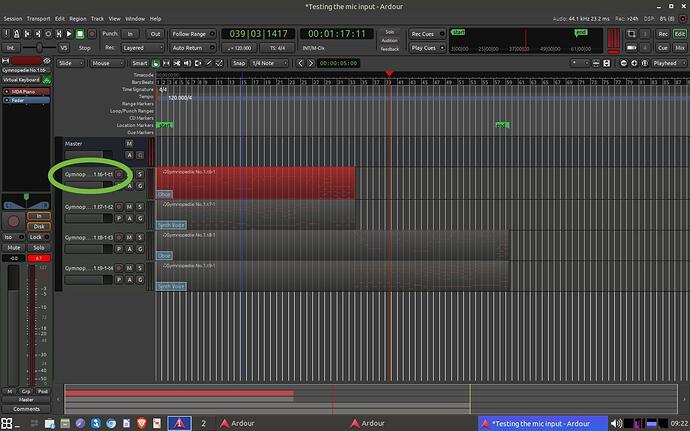Select the Grab mode hand tool
Viewport: 690px width, 431px height.
(x=158, y=62)
